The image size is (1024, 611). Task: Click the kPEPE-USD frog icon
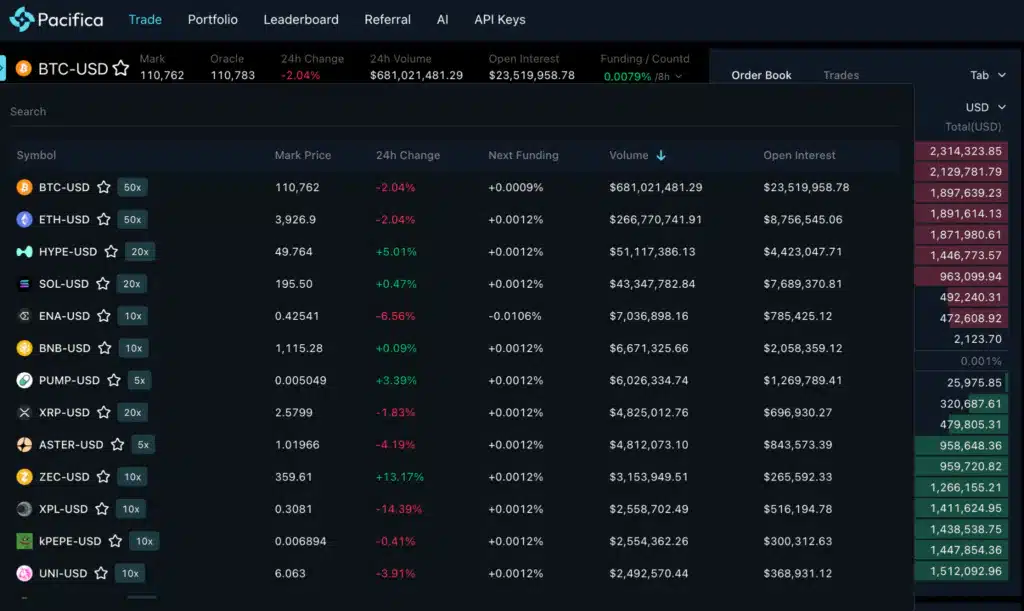point(25,541)
